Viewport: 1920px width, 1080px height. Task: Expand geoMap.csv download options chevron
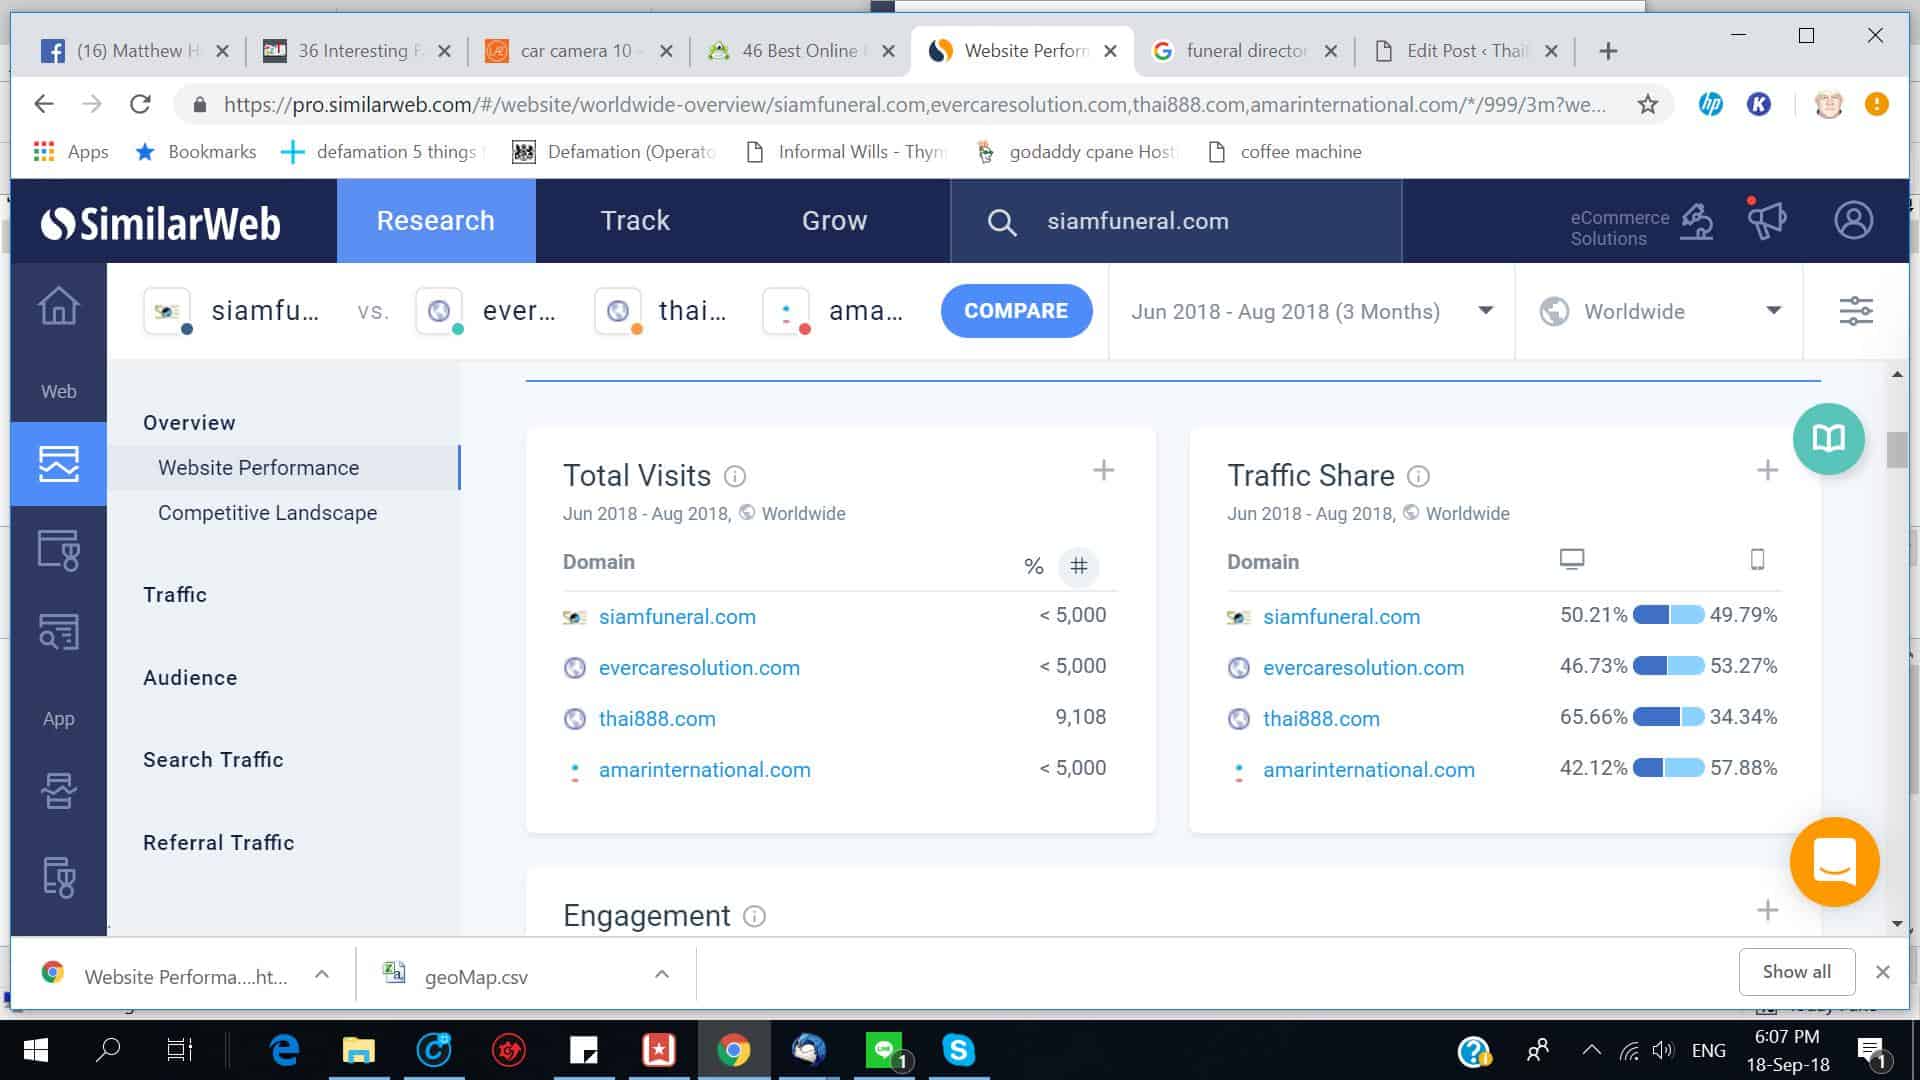661,974
